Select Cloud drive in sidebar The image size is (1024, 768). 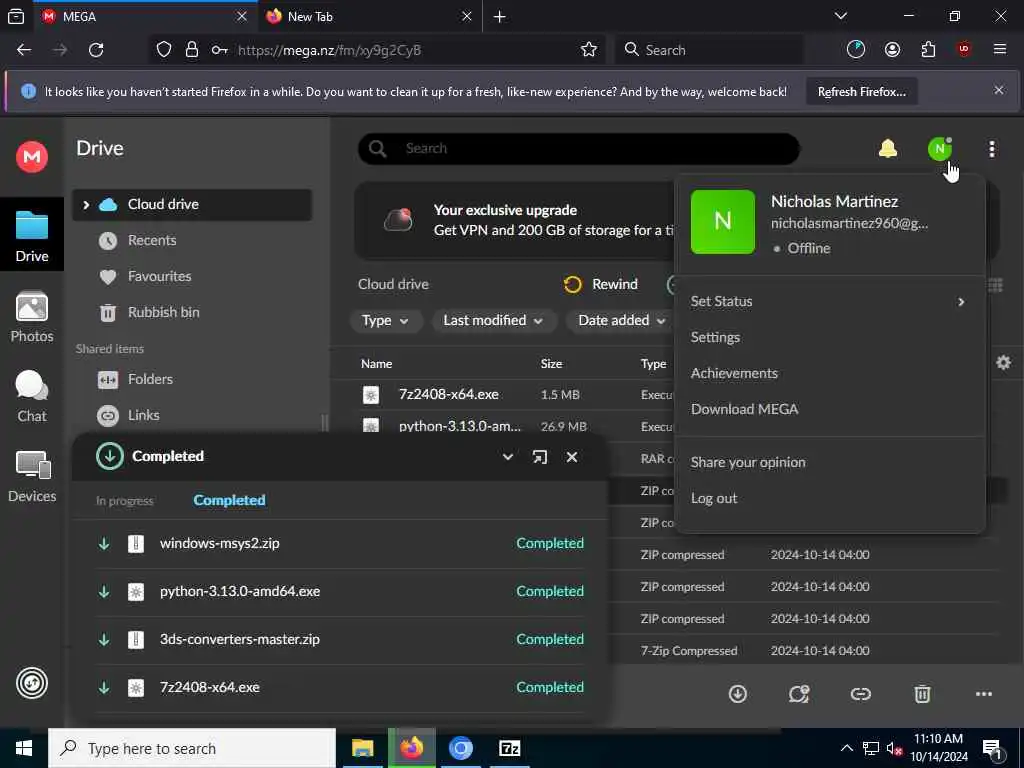(192, 205)
